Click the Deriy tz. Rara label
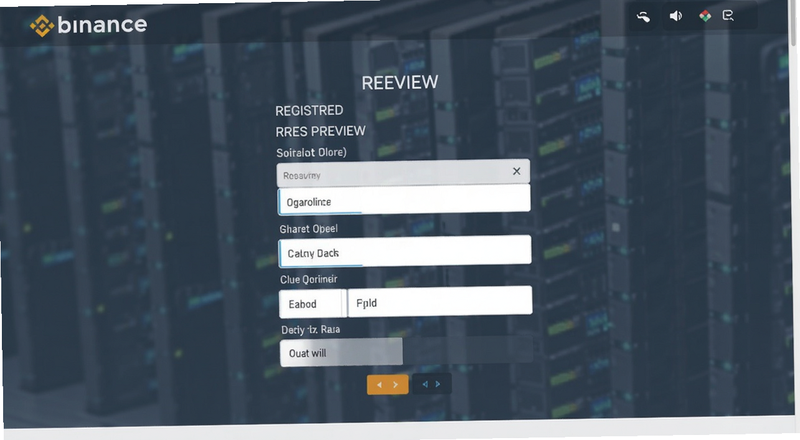Viewport: 800px width, 440px height. coord(311,330)
